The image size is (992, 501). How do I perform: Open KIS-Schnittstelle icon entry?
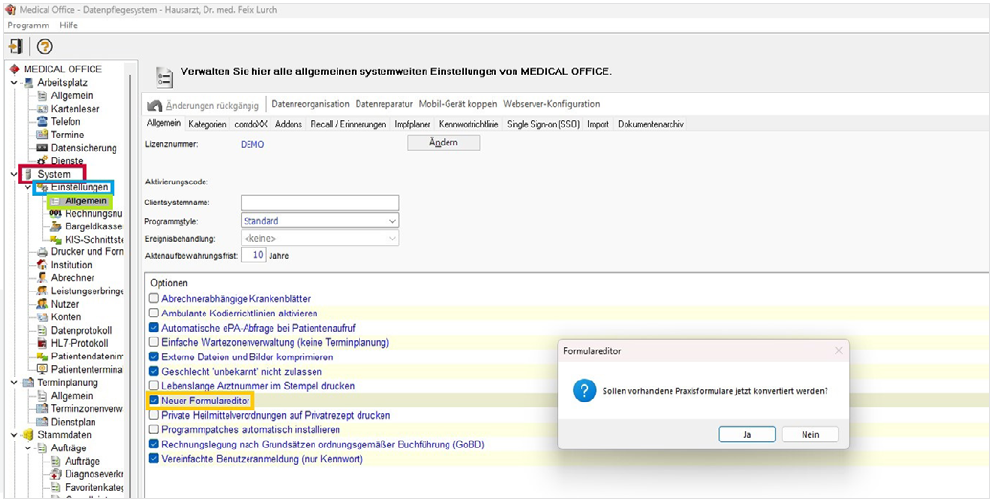pyautogui.click(x=56, y=239)
